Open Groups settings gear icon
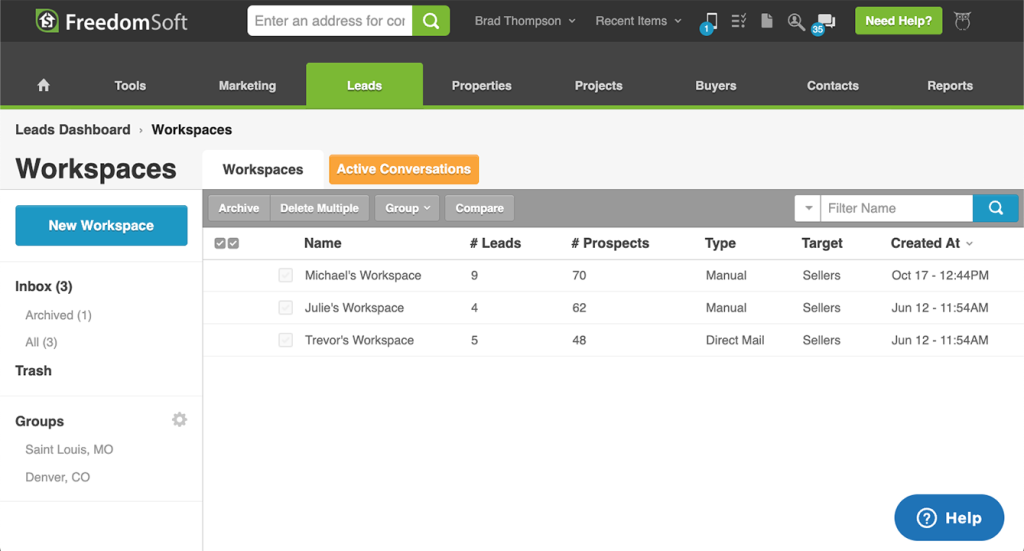The width and height of the screenshot is (1024, 551). pyautogui.click(x=179, y=420)
